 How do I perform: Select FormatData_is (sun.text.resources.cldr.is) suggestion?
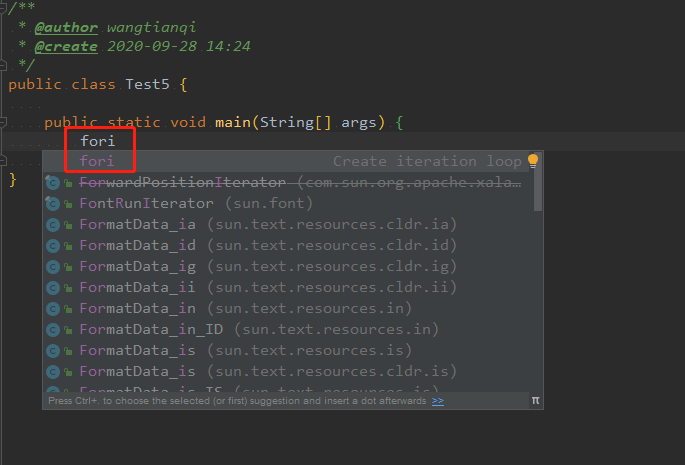point(285,371)
